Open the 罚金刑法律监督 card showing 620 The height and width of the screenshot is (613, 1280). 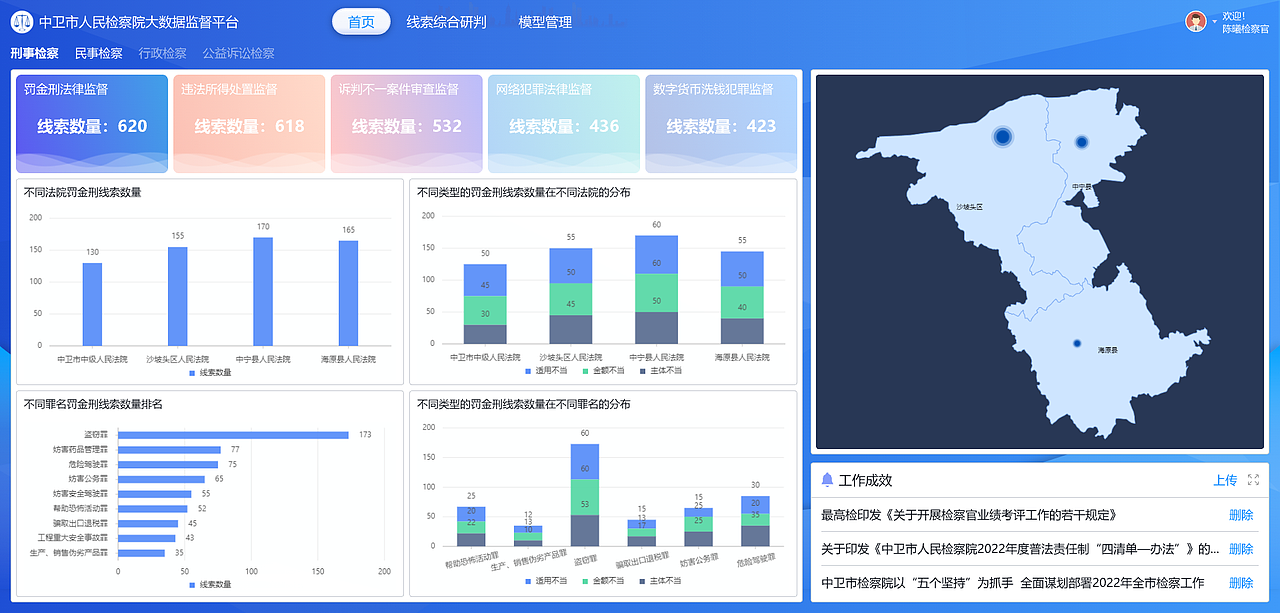coord(91,122)
